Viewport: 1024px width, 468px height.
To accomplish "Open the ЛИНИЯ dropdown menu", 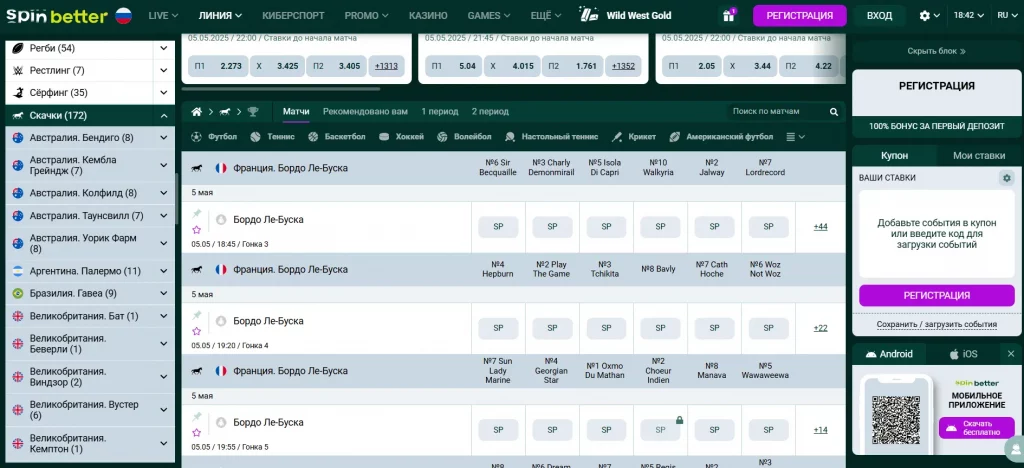I will [220, 16].
